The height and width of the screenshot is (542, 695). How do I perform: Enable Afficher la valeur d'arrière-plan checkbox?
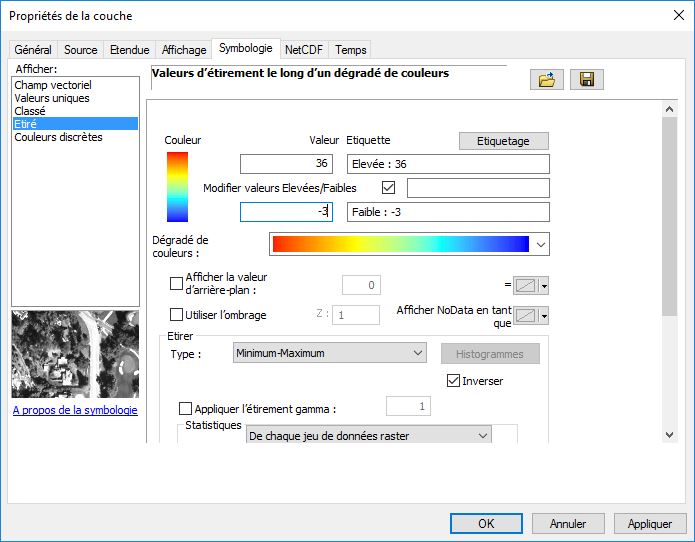[177, 284]
